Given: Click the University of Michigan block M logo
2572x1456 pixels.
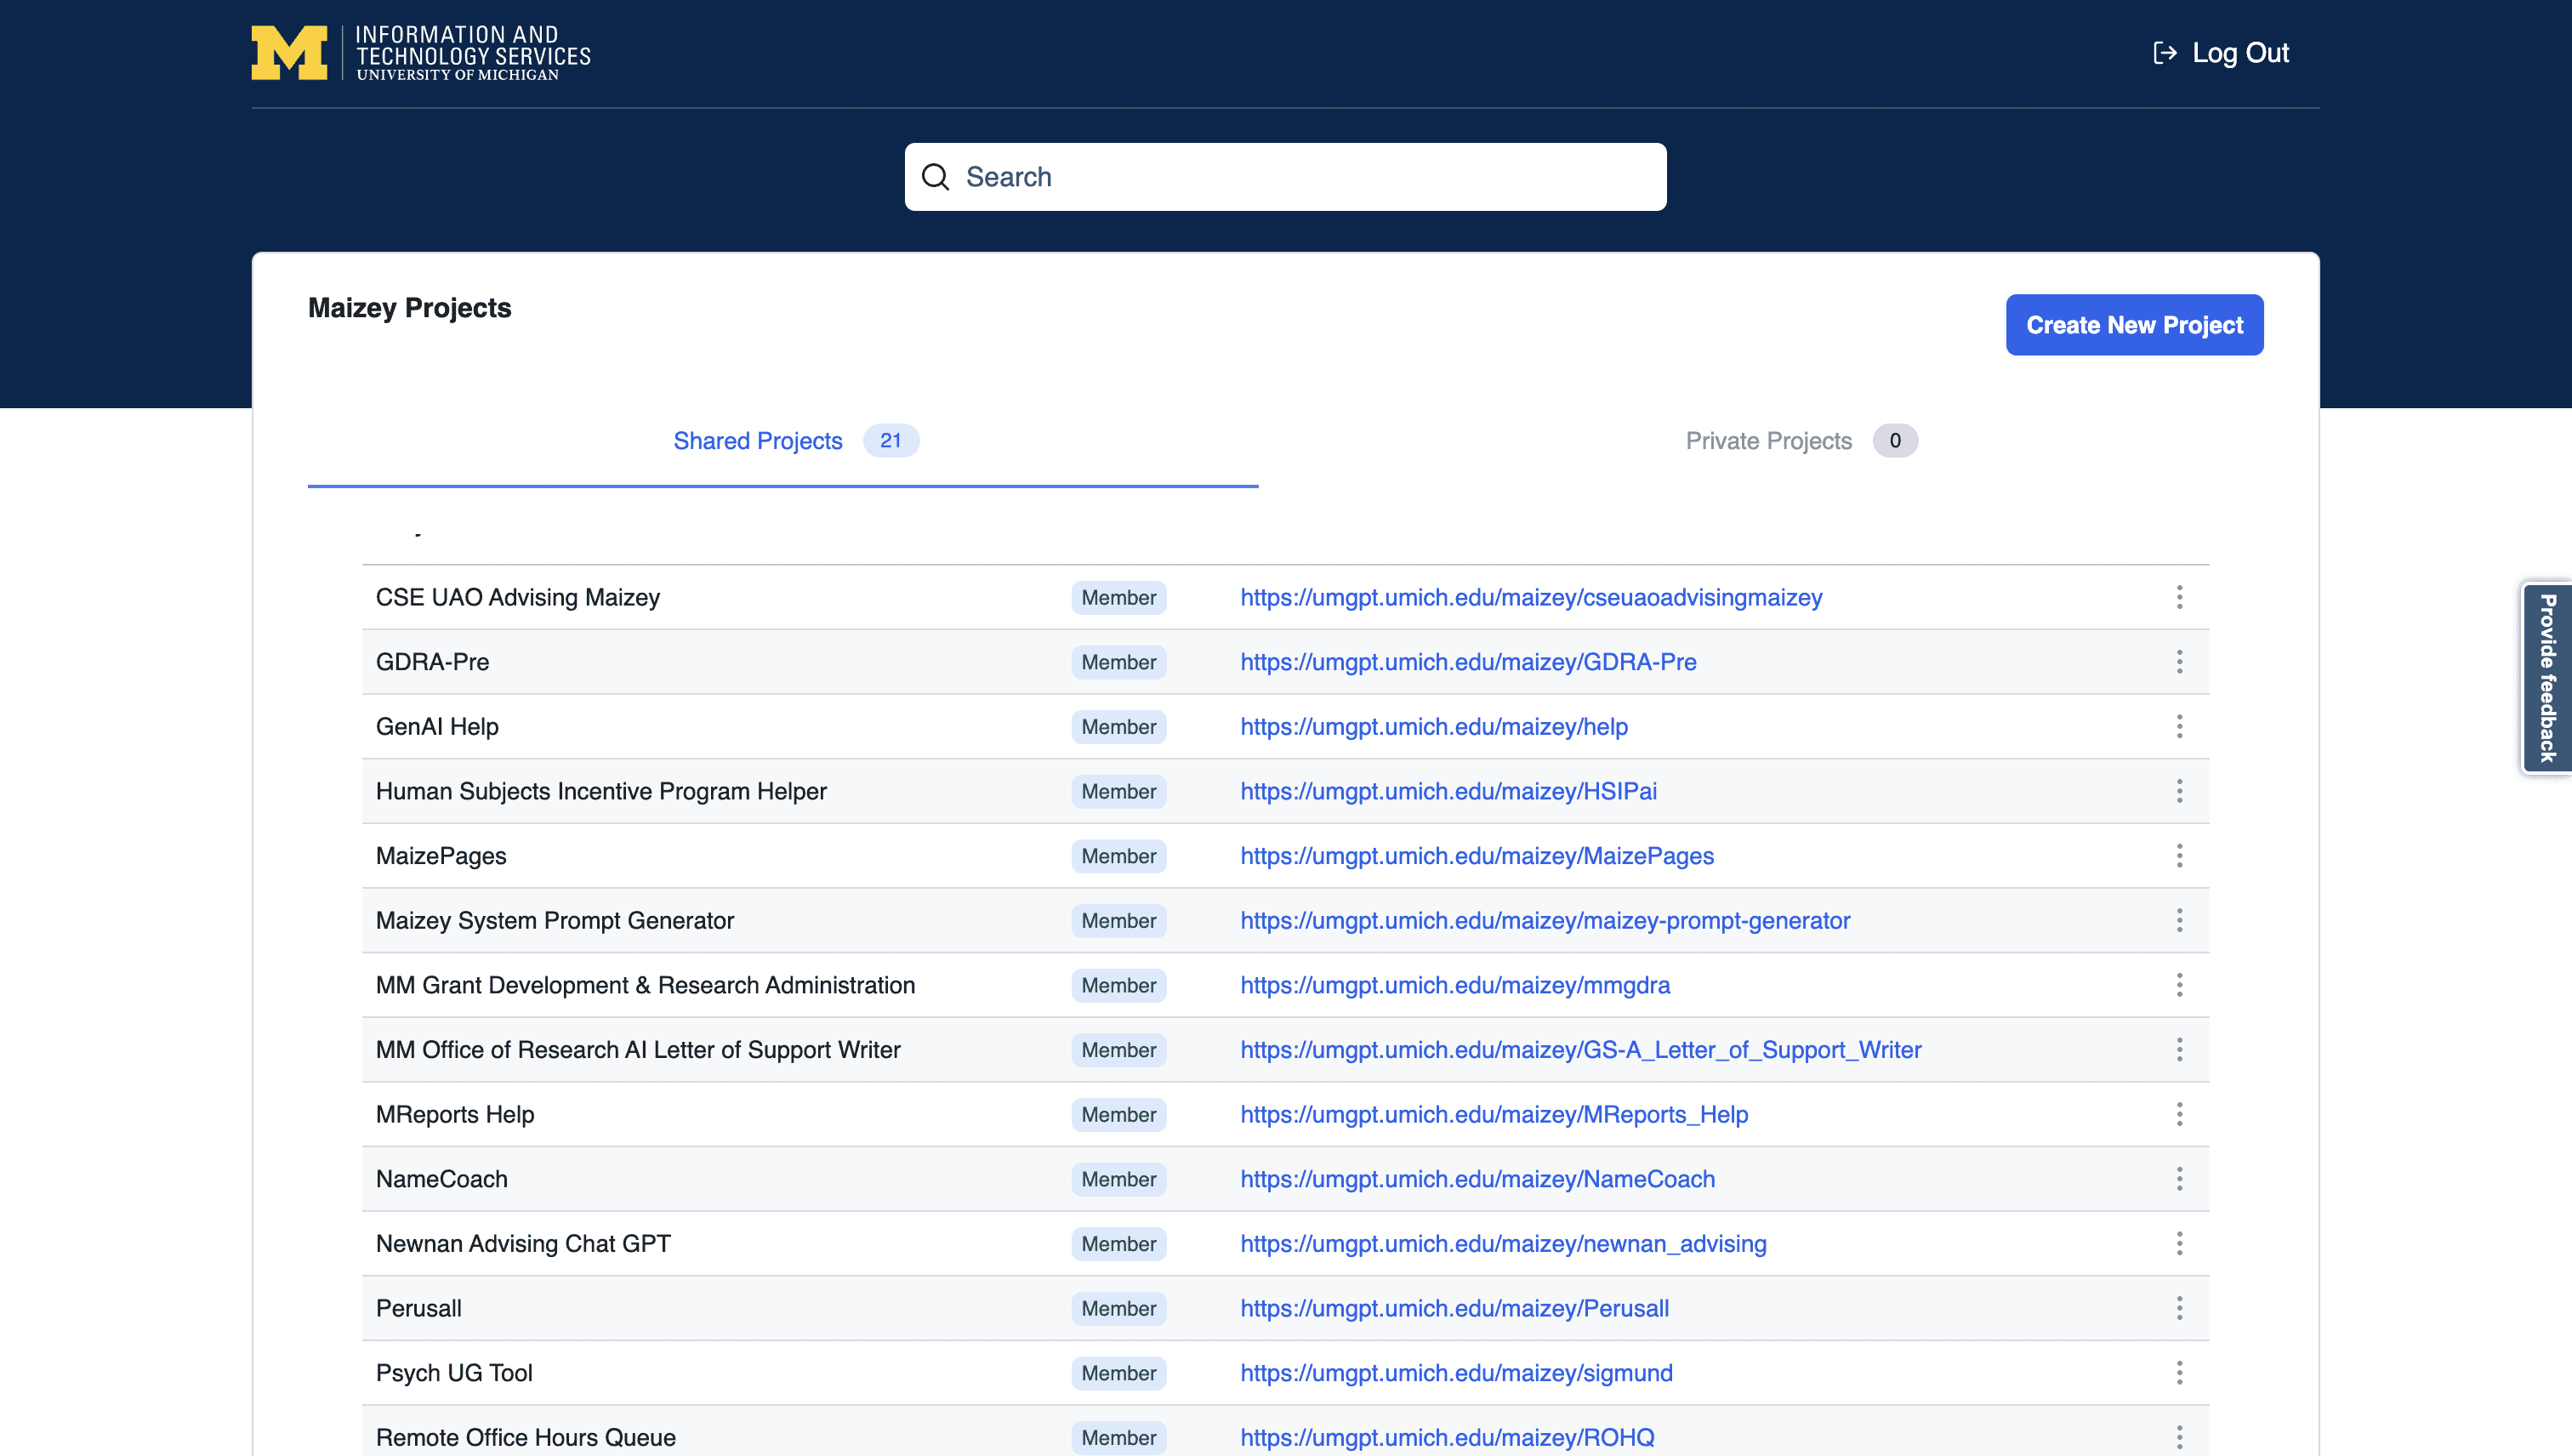Looking at the screenshot, I should coord(289,53).
